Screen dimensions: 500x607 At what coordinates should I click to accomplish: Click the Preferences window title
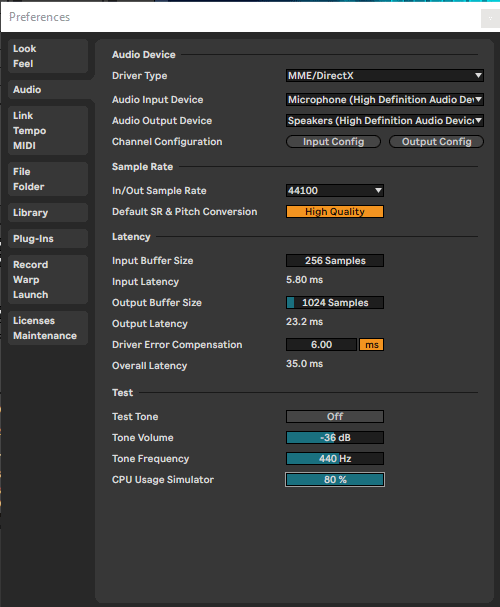coord(39,17)
